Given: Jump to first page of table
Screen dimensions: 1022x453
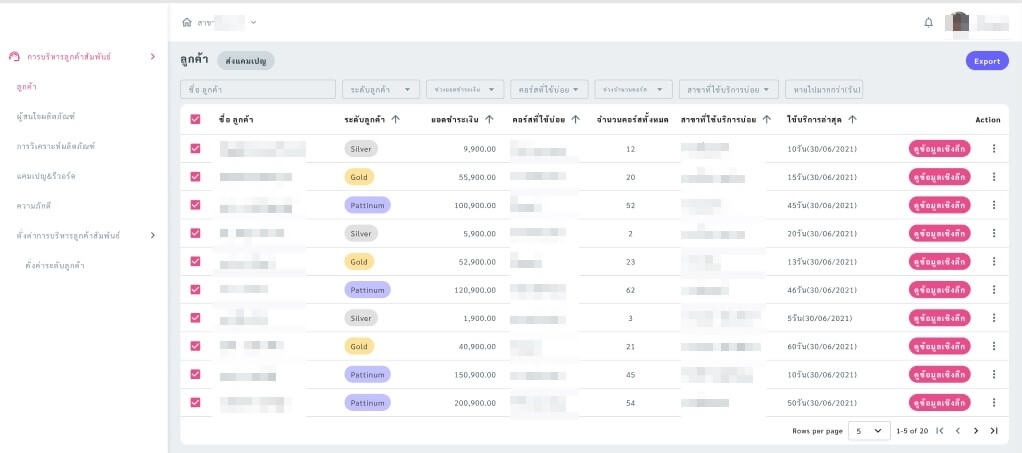Looking at the screenshot, I should [940, 431].
